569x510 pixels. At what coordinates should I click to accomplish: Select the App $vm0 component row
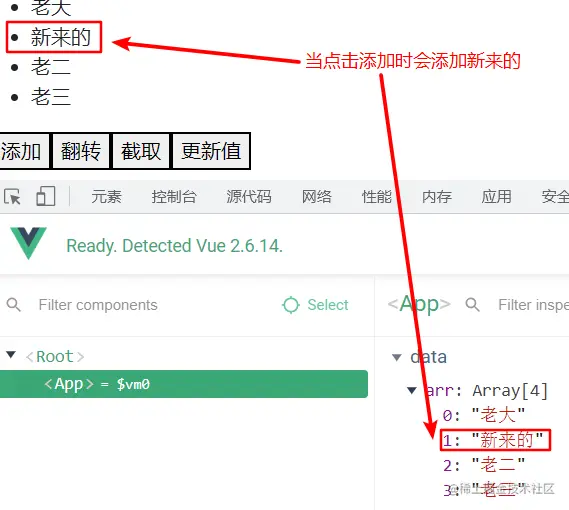point(184,384)
